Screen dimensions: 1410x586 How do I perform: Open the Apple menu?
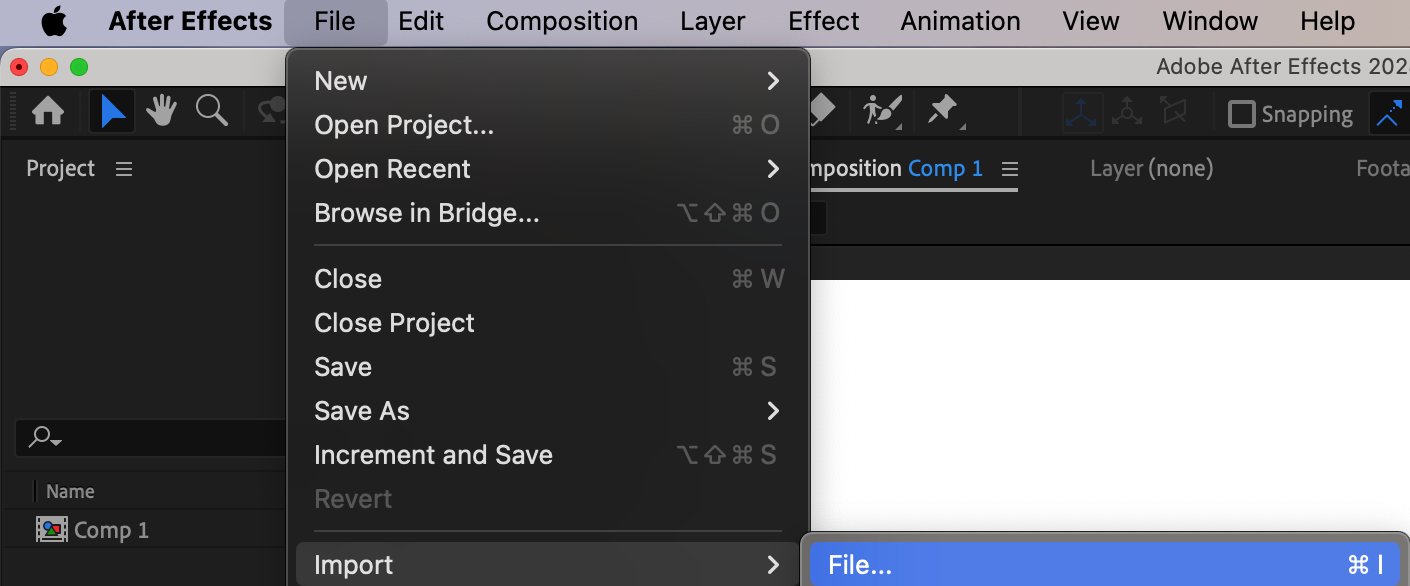click(x=54, y=21)
